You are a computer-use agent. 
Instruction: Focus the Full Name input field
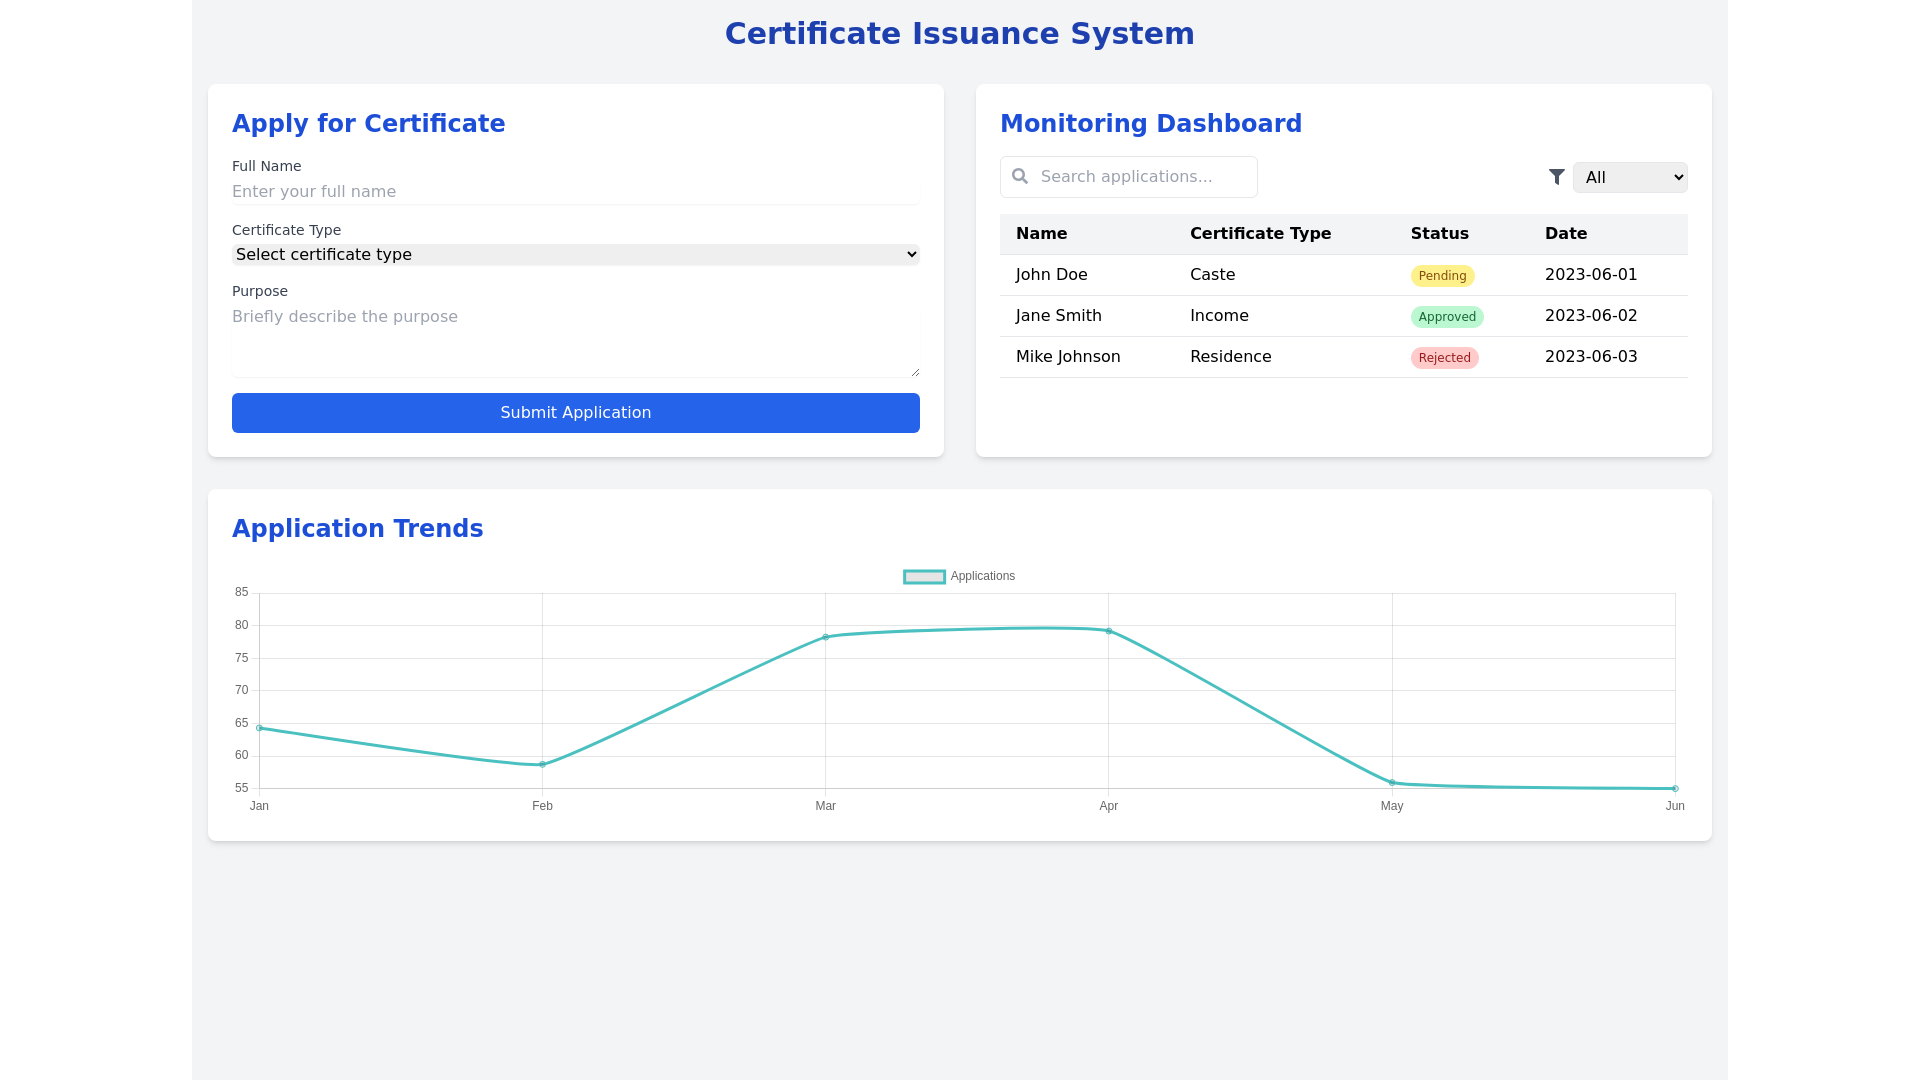(575, 192)
